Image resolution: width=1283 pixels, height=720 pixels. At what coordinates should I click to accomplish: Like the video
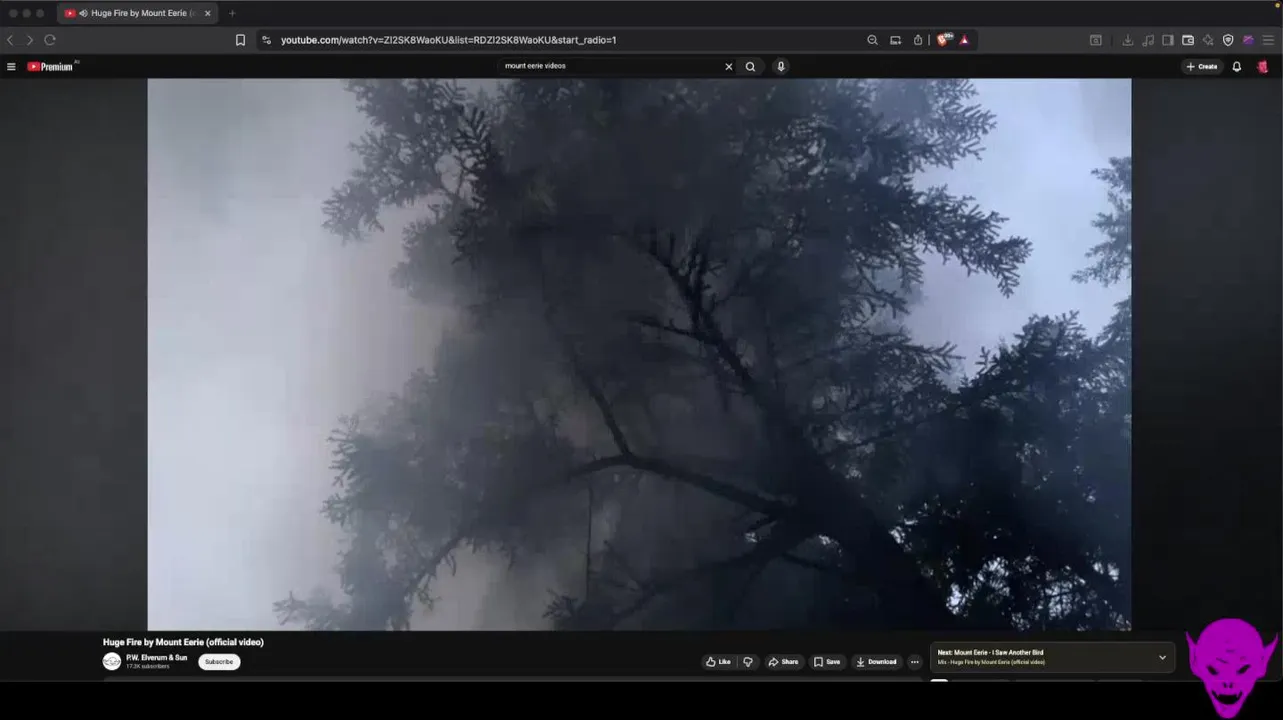click(718, 662)
